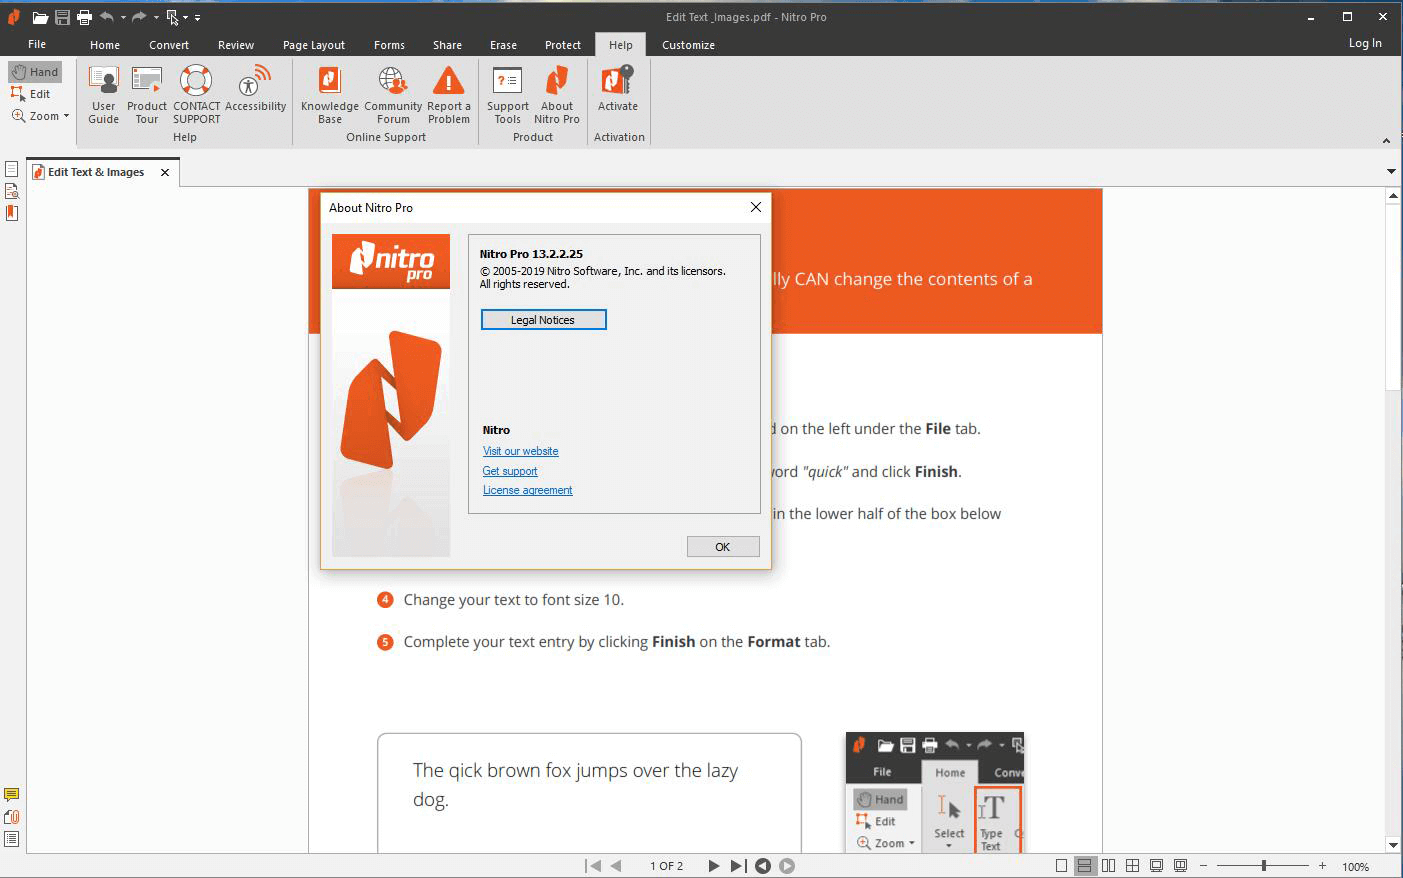Screen dimensions: 1403x878
Task: Click the zoom in plus button
Action: tap(1322, 866)
